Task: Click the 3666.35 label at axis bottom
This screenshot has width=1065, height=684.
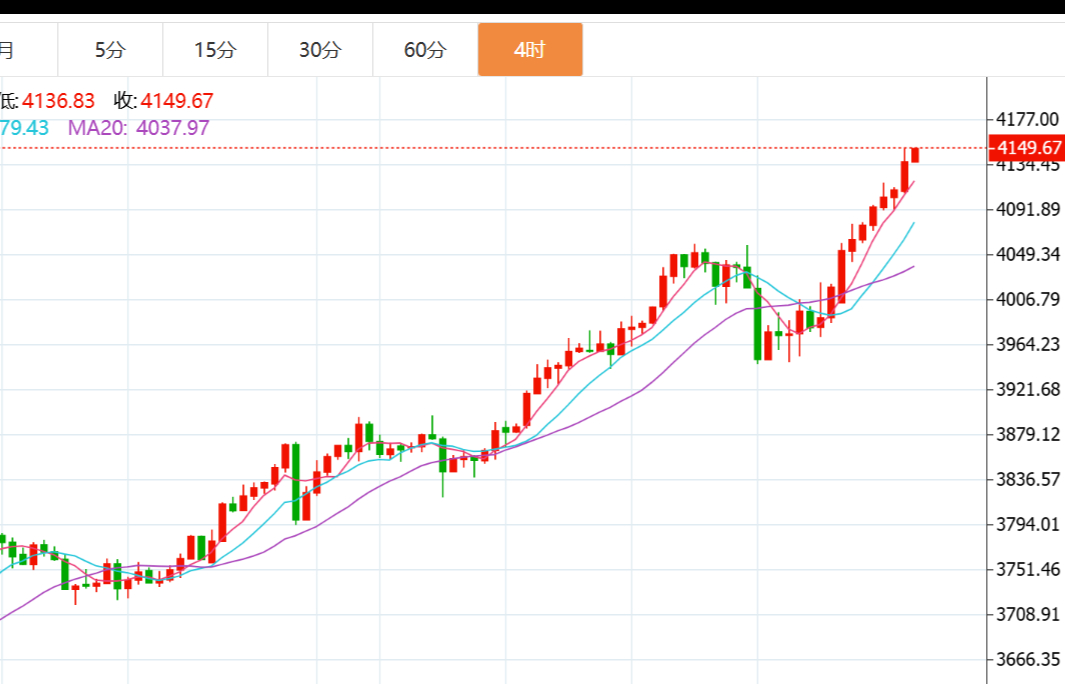Action: (x=1027, y=659)
